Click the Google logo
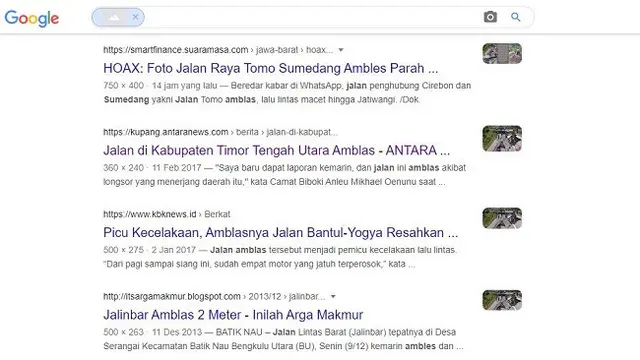Viewport: 640px width, 360px height. pyautogui.click(x=32, y=18)
